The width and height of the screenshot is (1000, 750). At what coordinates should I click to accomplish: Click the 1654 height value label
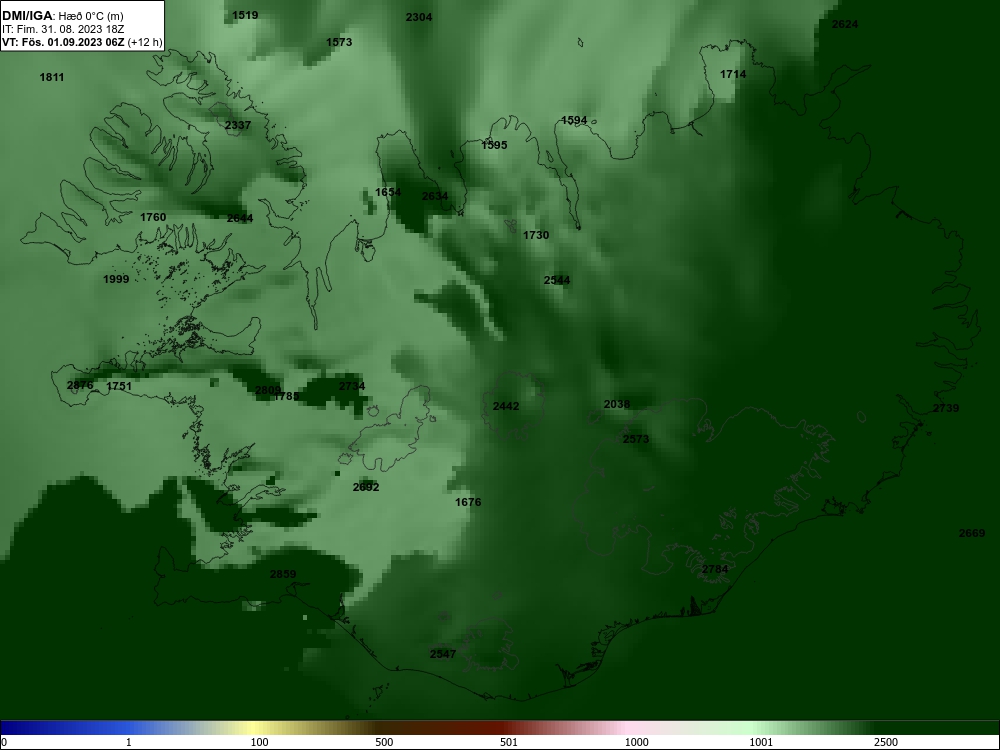pos(388,192)
